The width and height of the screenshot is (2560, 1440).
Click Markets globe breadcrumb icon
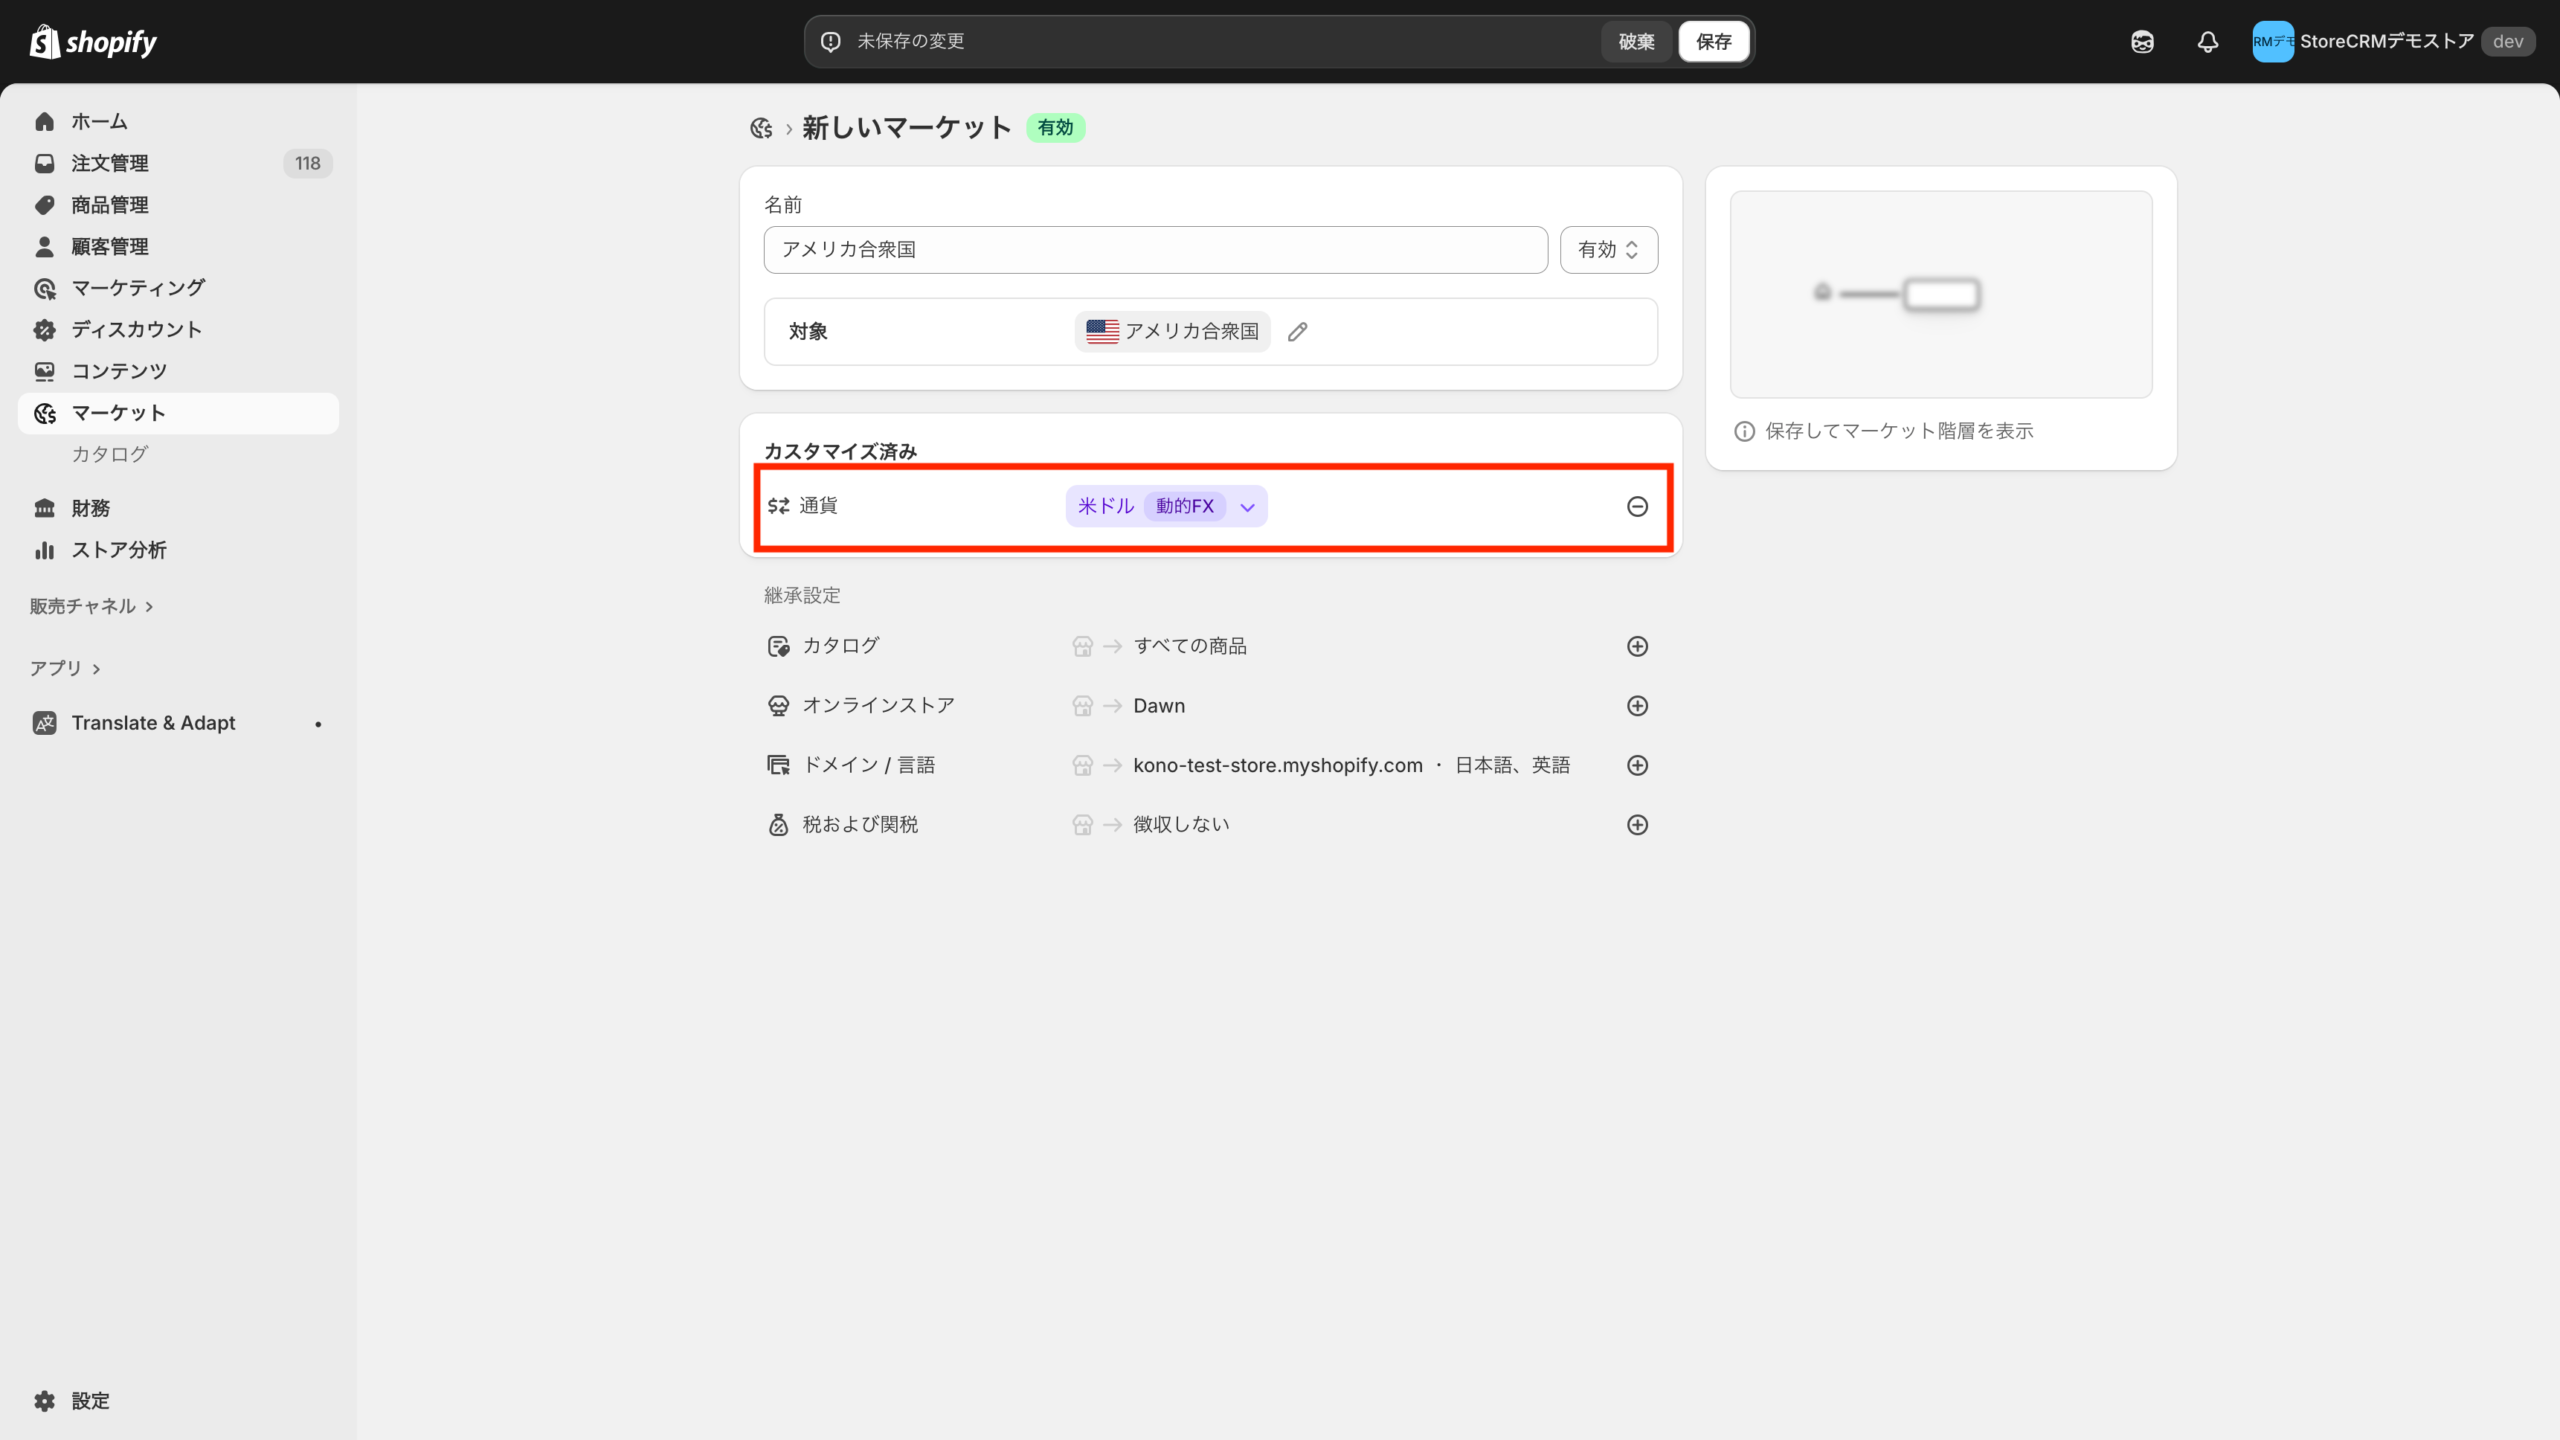pos(761,128)
